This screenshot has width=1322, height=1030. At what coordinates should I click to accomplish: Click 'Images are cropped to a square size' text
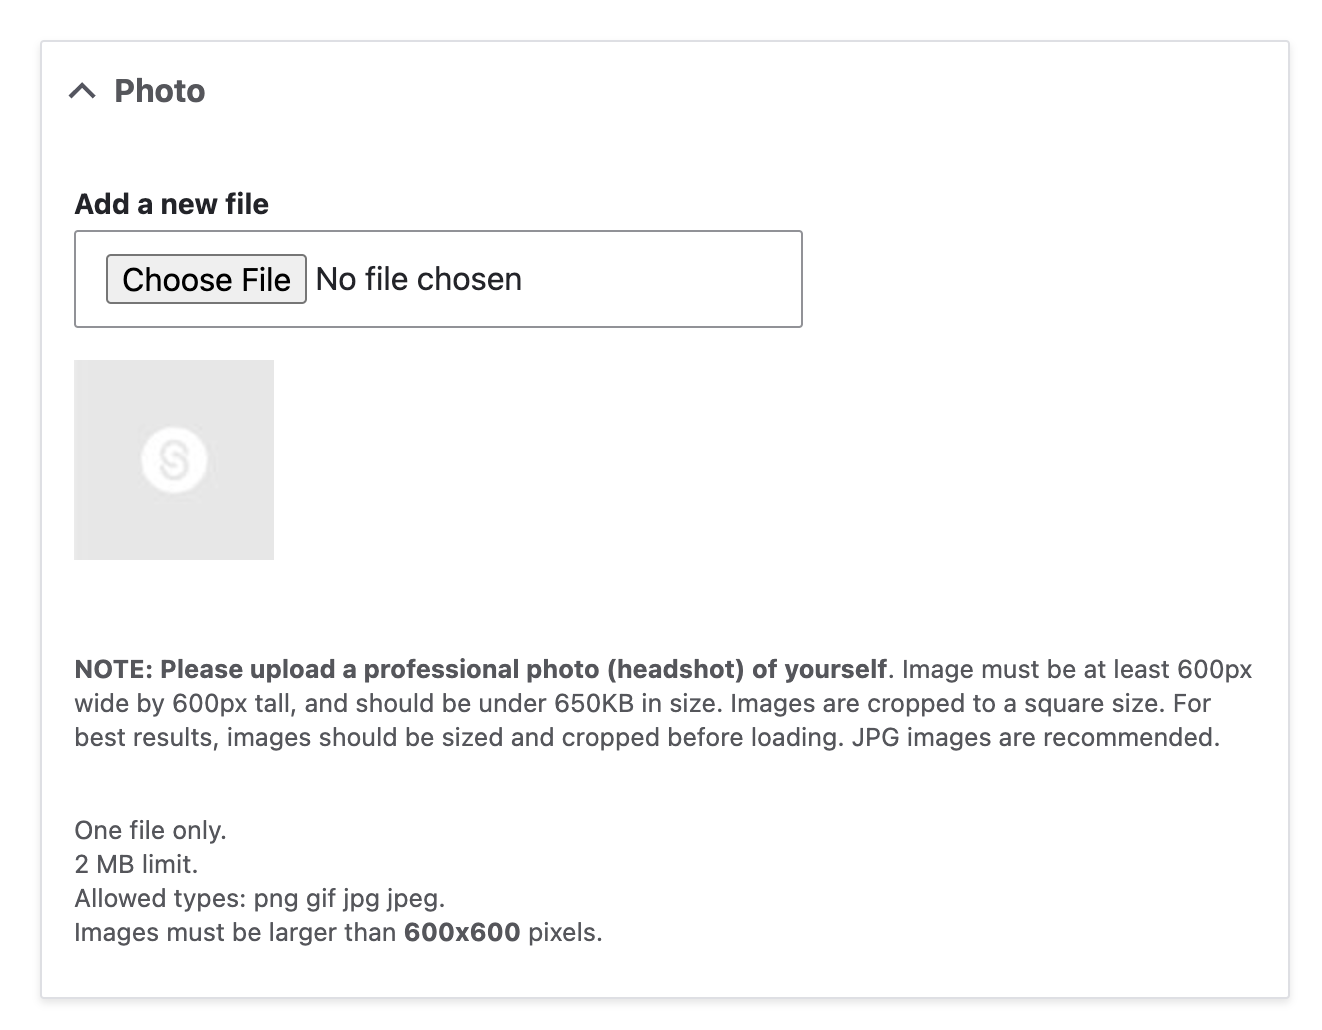coord(947,703)
